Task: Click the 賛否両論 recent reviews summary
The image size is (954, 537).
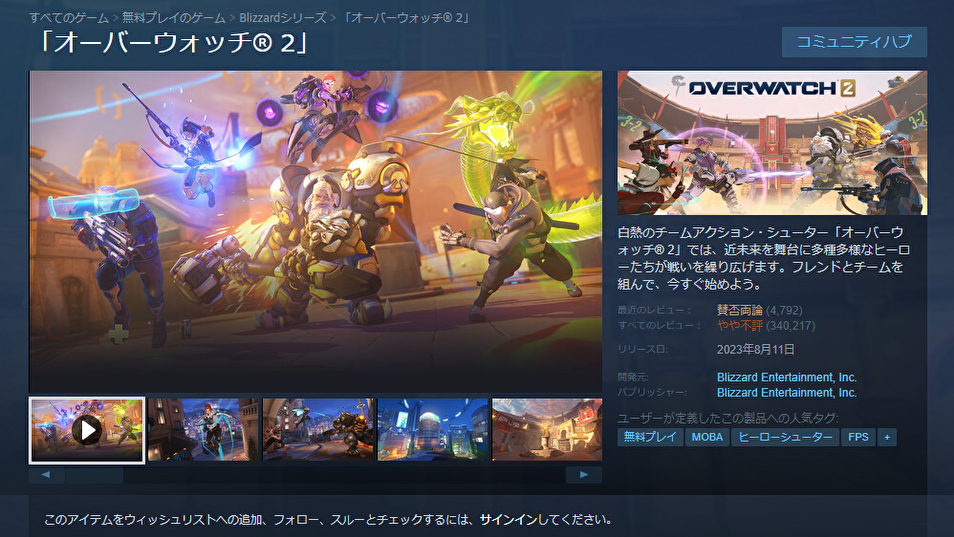Action: (739, 310)
